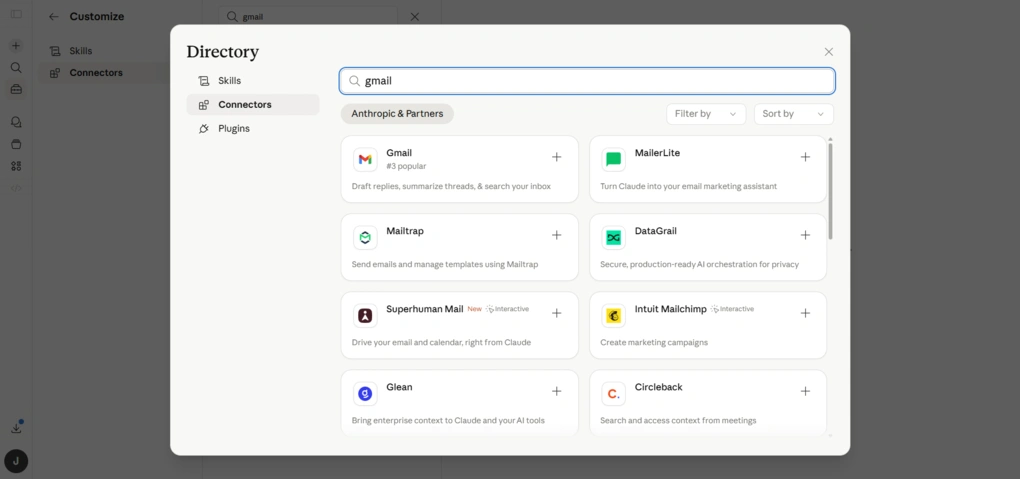
Task: Select Connectors in the Directory sidebar
Action: (253, 105)
